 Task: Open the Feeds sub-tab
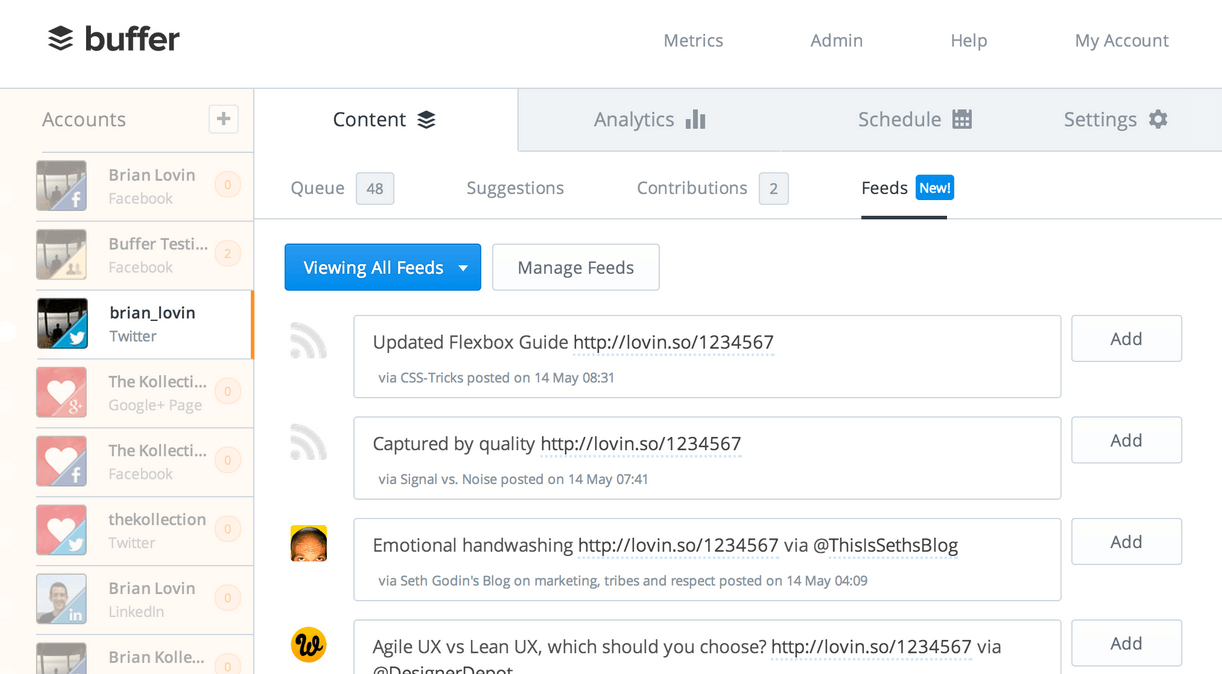[884, 188]
